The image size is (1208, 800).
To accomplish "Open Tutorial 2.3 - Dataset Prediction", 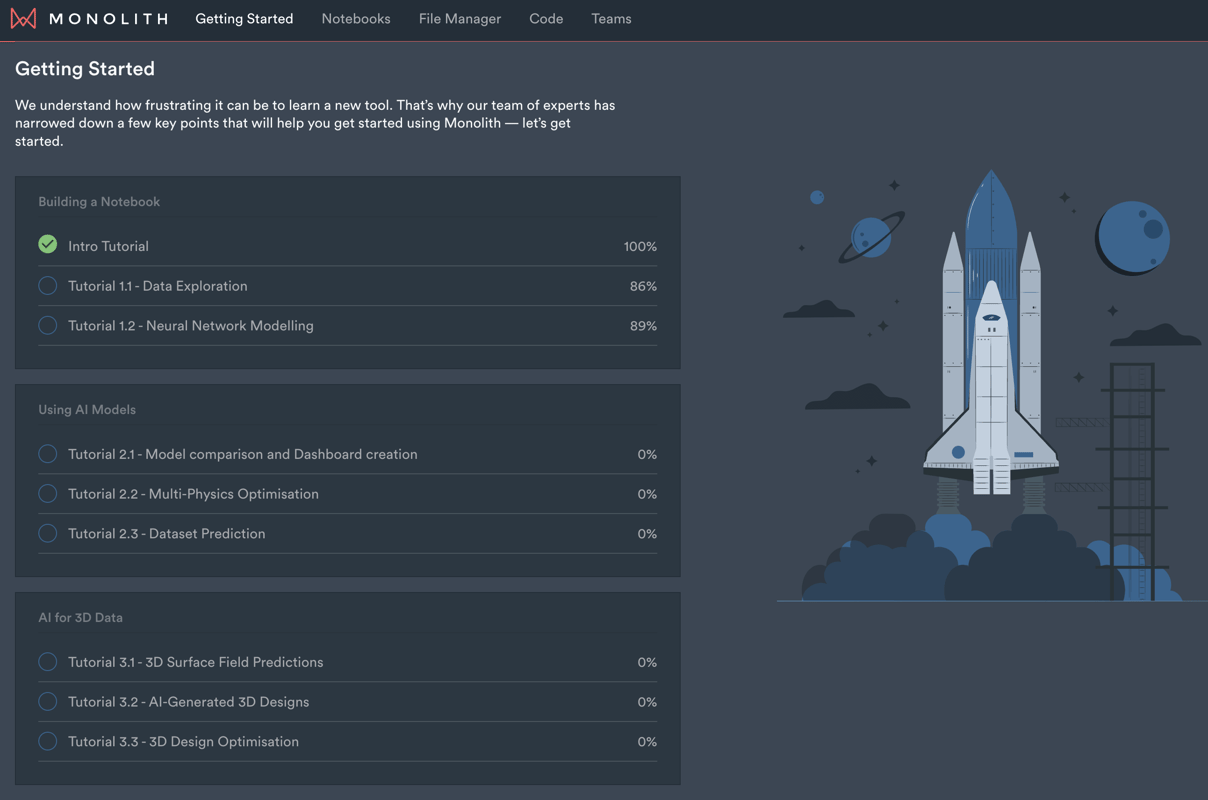I will click(166, 533).
